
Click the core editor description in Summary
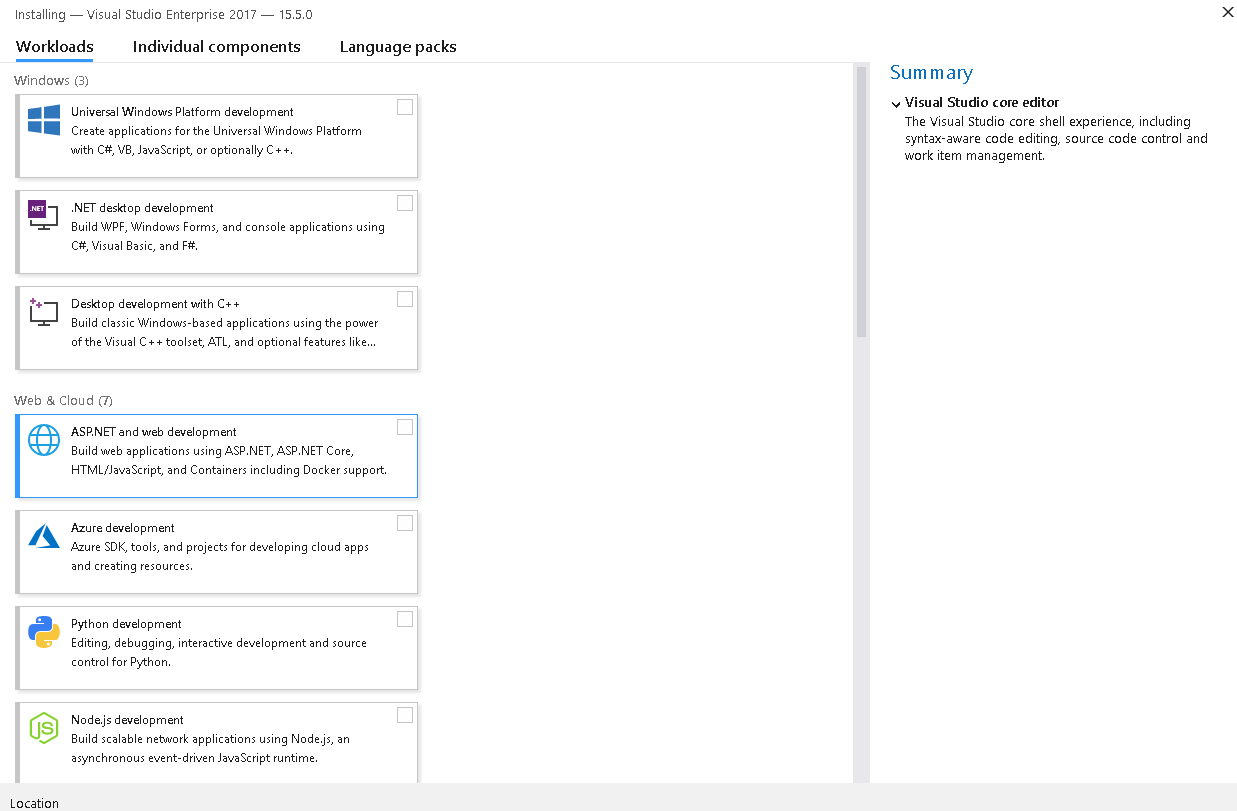coord(1056,139)
